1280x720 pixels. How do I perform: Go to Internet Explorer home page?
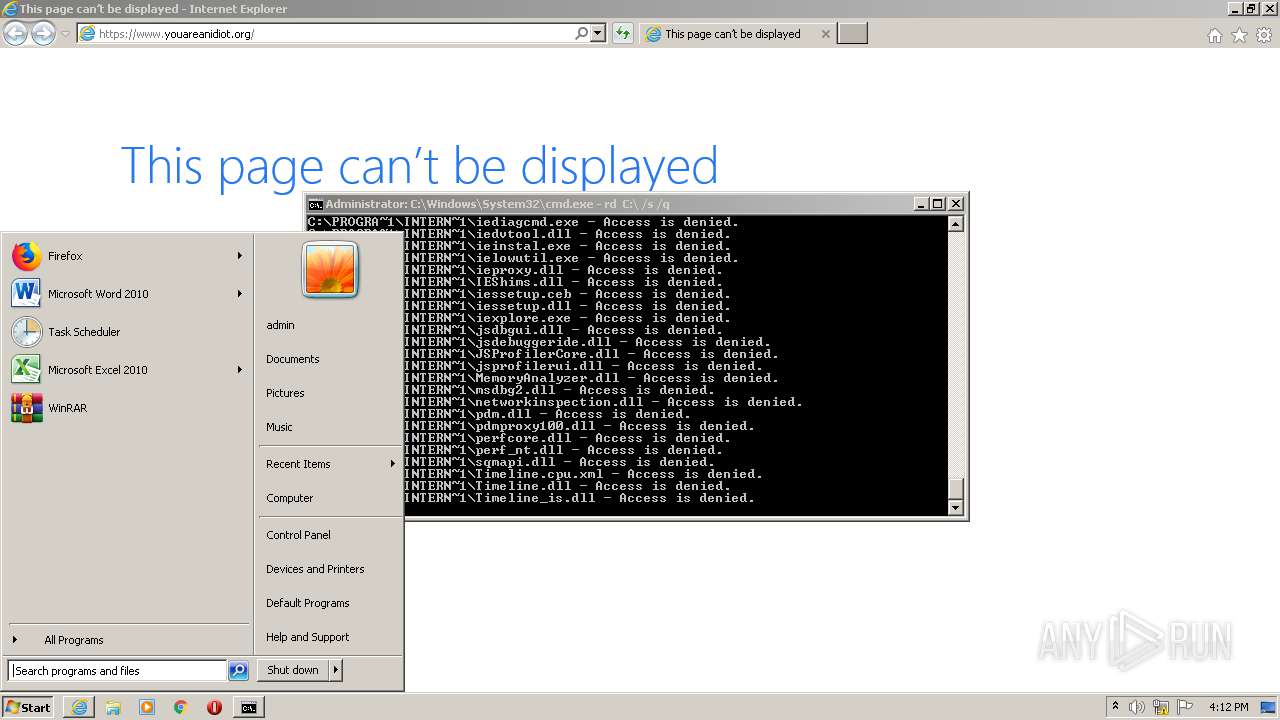coord(1215,35)
